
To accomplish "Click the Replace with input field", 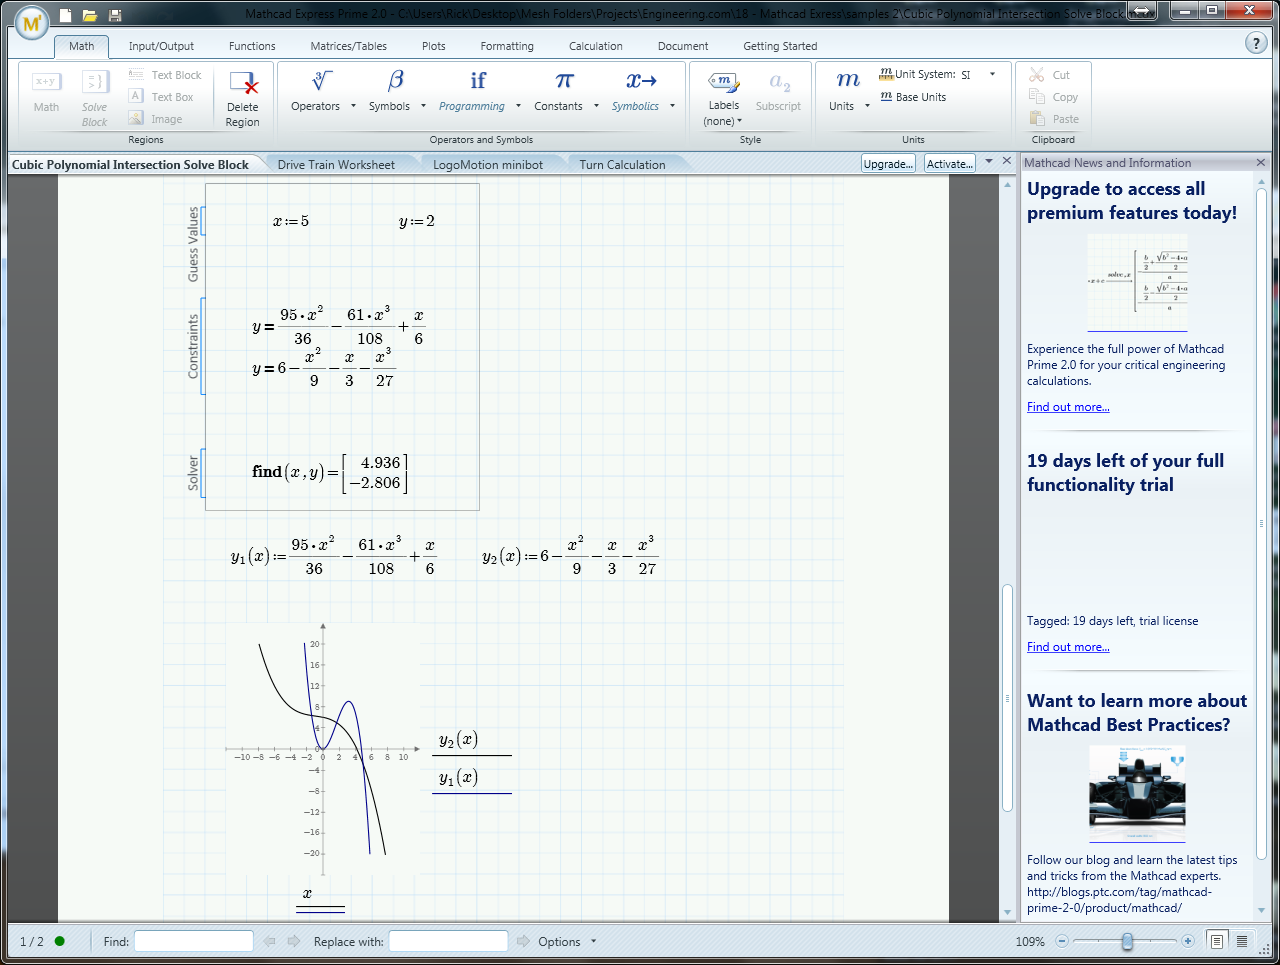I will (x=448, y=941).
